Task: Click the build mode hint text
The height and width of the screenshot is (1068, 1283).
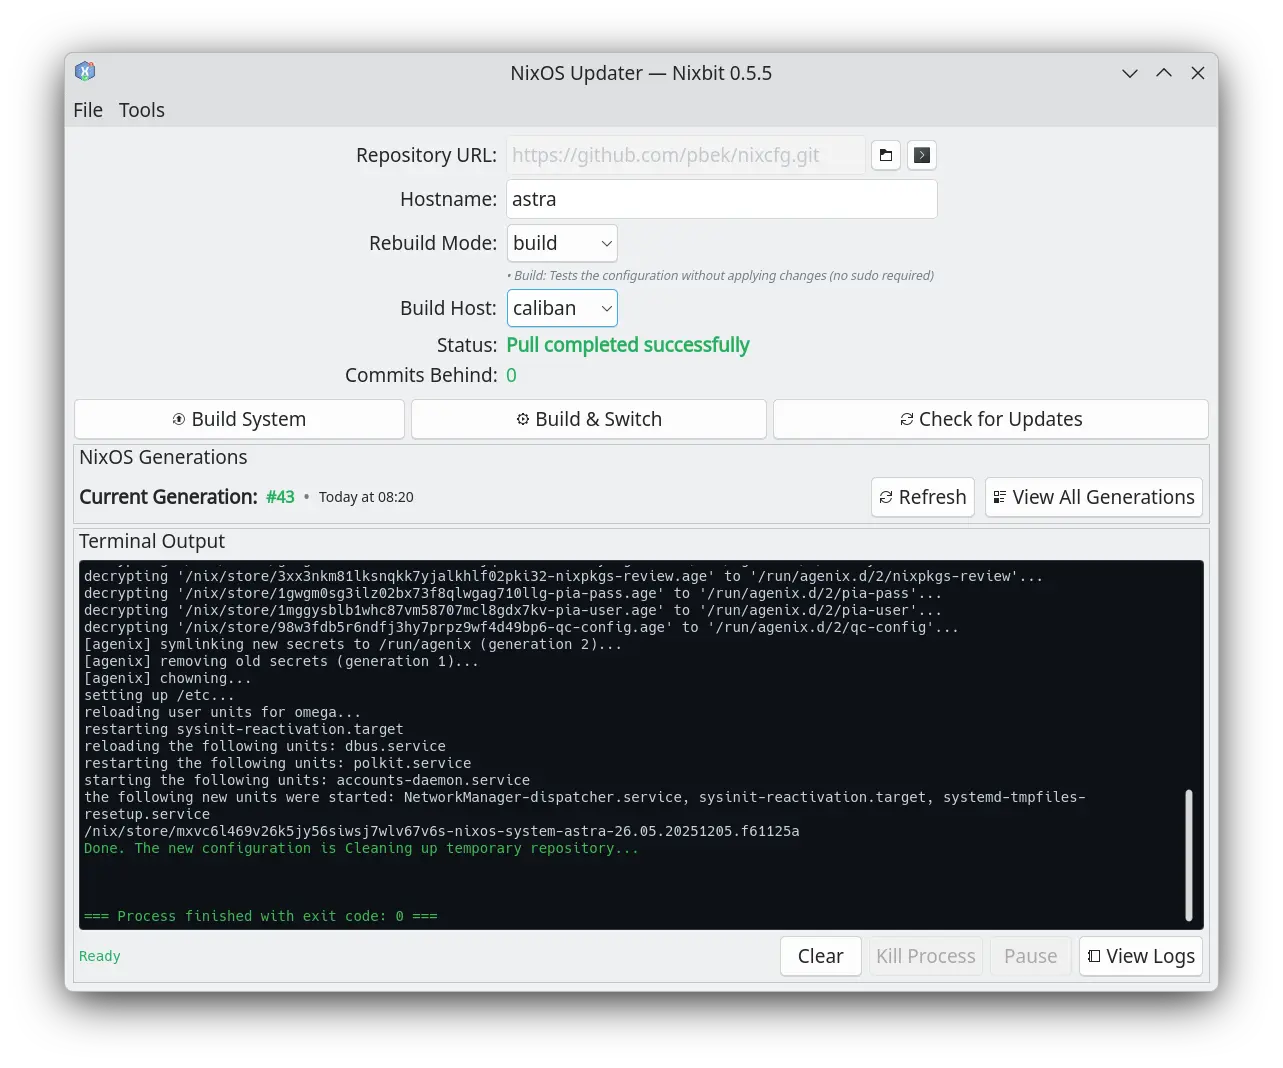Action: pyautogui.click(x=721, y=275)
